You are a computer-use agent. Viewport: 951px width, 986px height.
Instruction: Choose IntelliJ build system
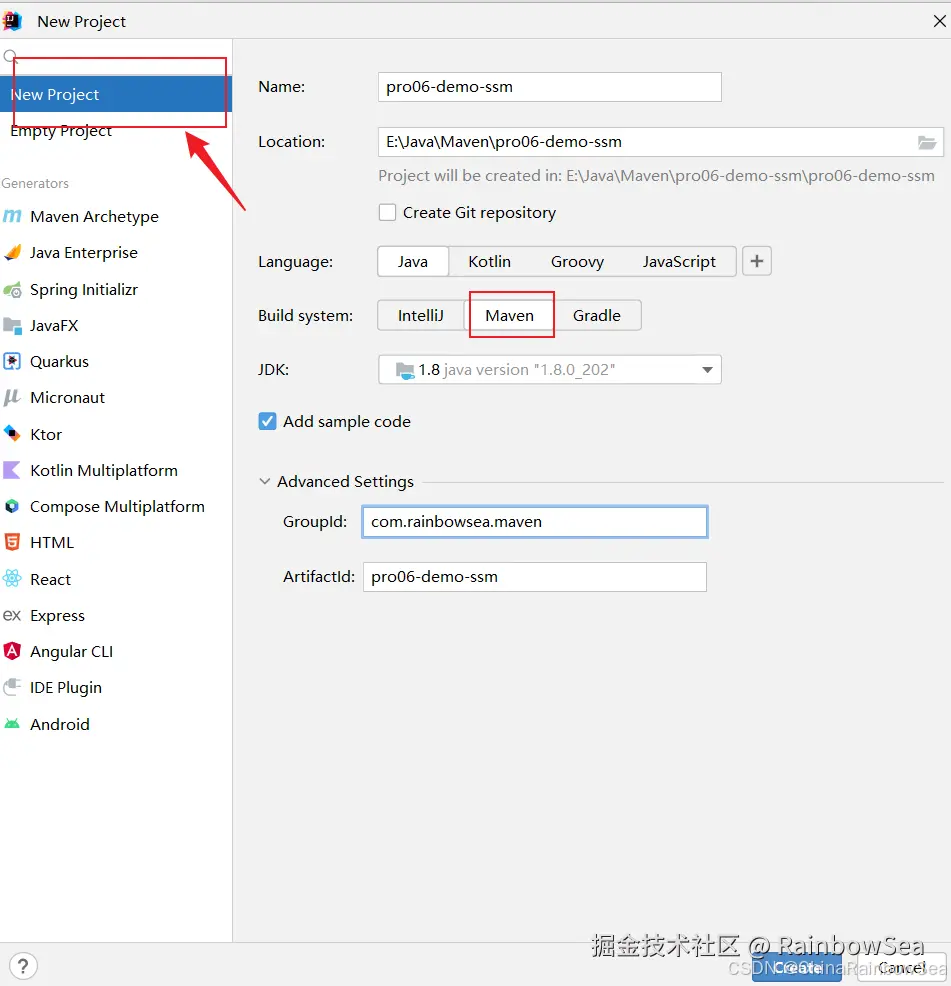[421, 316]
